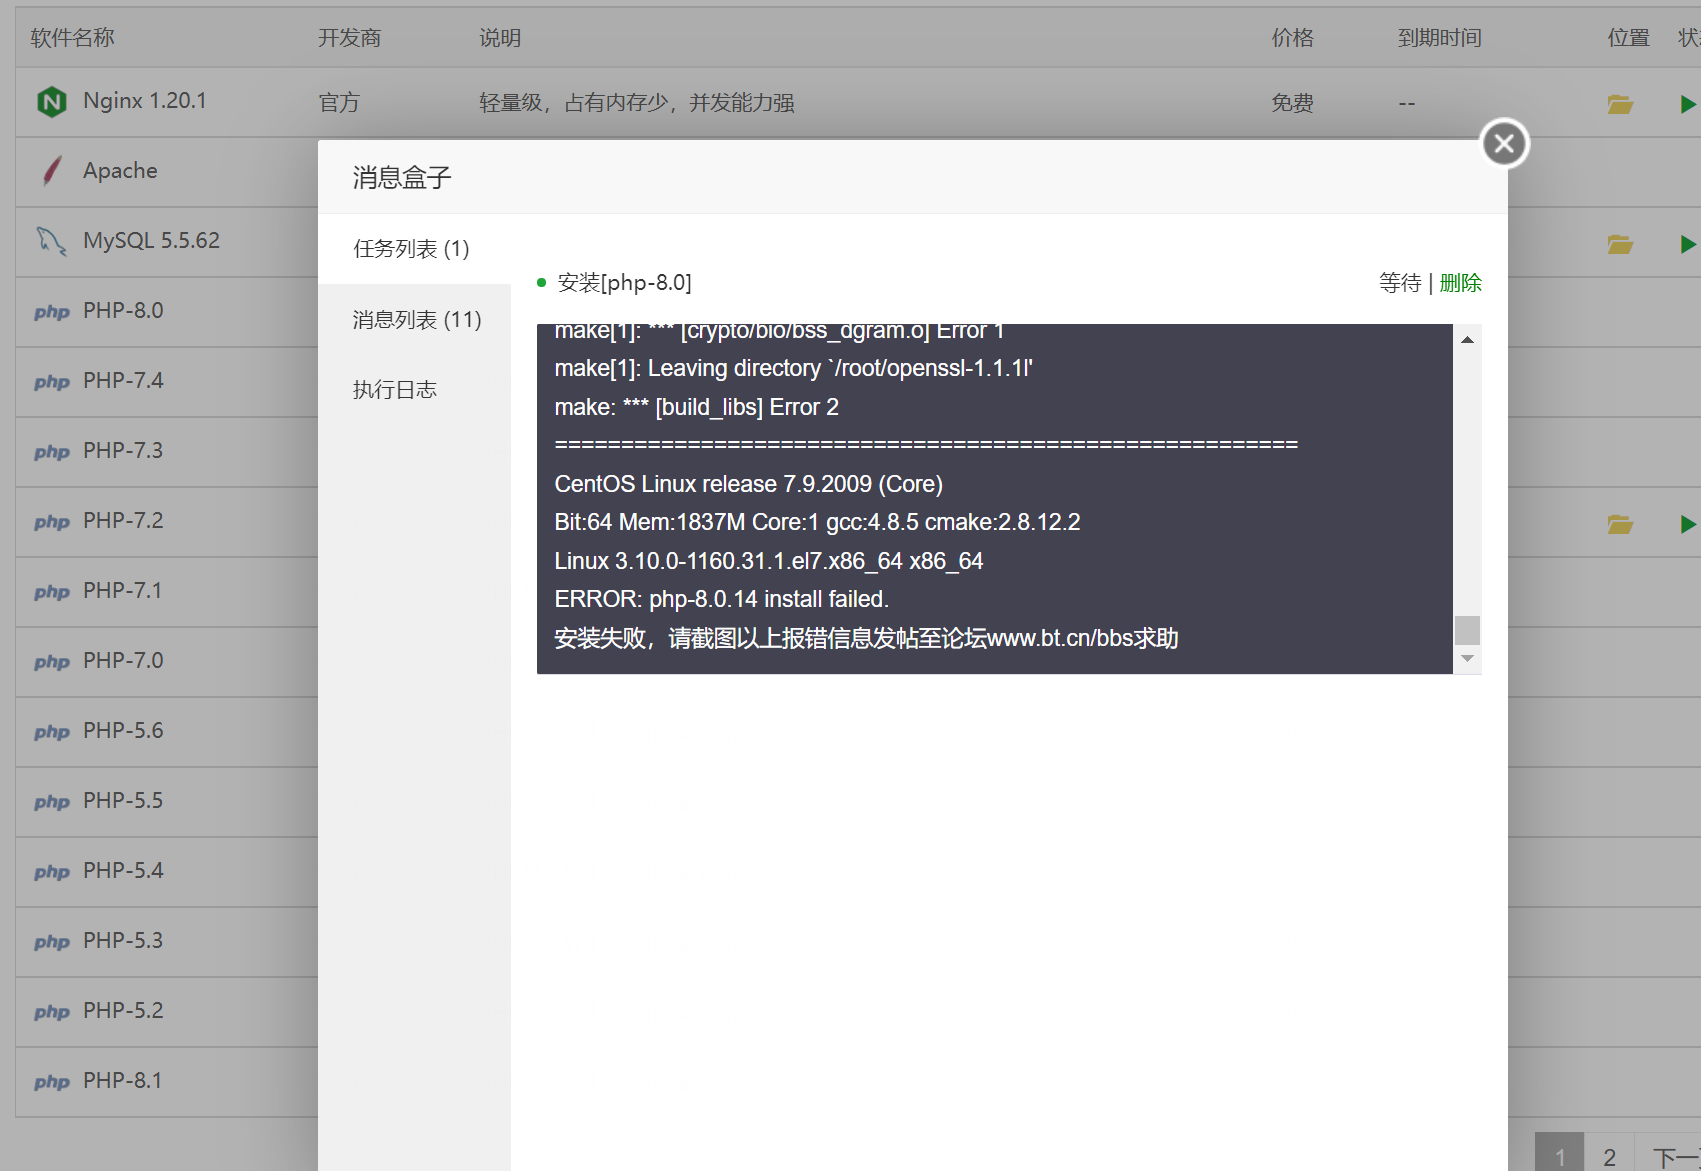The width and height of the screenshot is (1701, 1171).
Task: Select PHP-7.2 in software list
Action: tap(123, 521)
